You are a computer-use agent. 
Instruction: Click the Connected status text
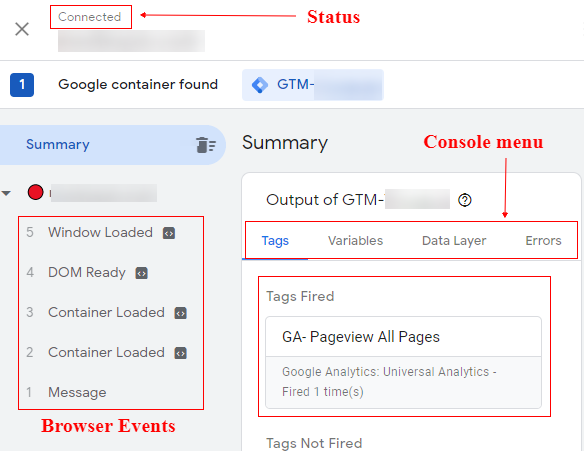90,17
